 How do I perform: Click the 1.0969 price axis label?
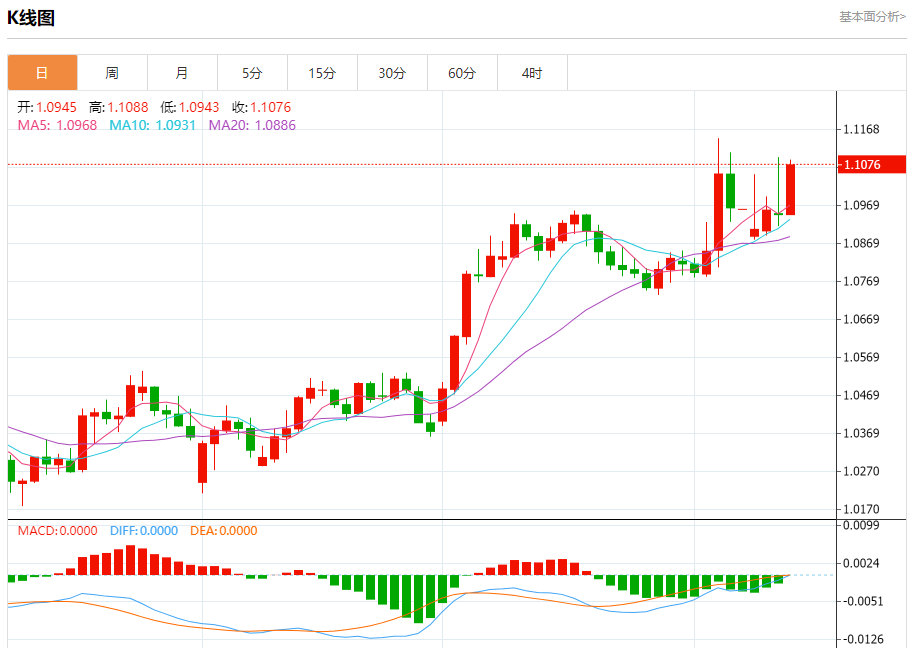(861, 205)
